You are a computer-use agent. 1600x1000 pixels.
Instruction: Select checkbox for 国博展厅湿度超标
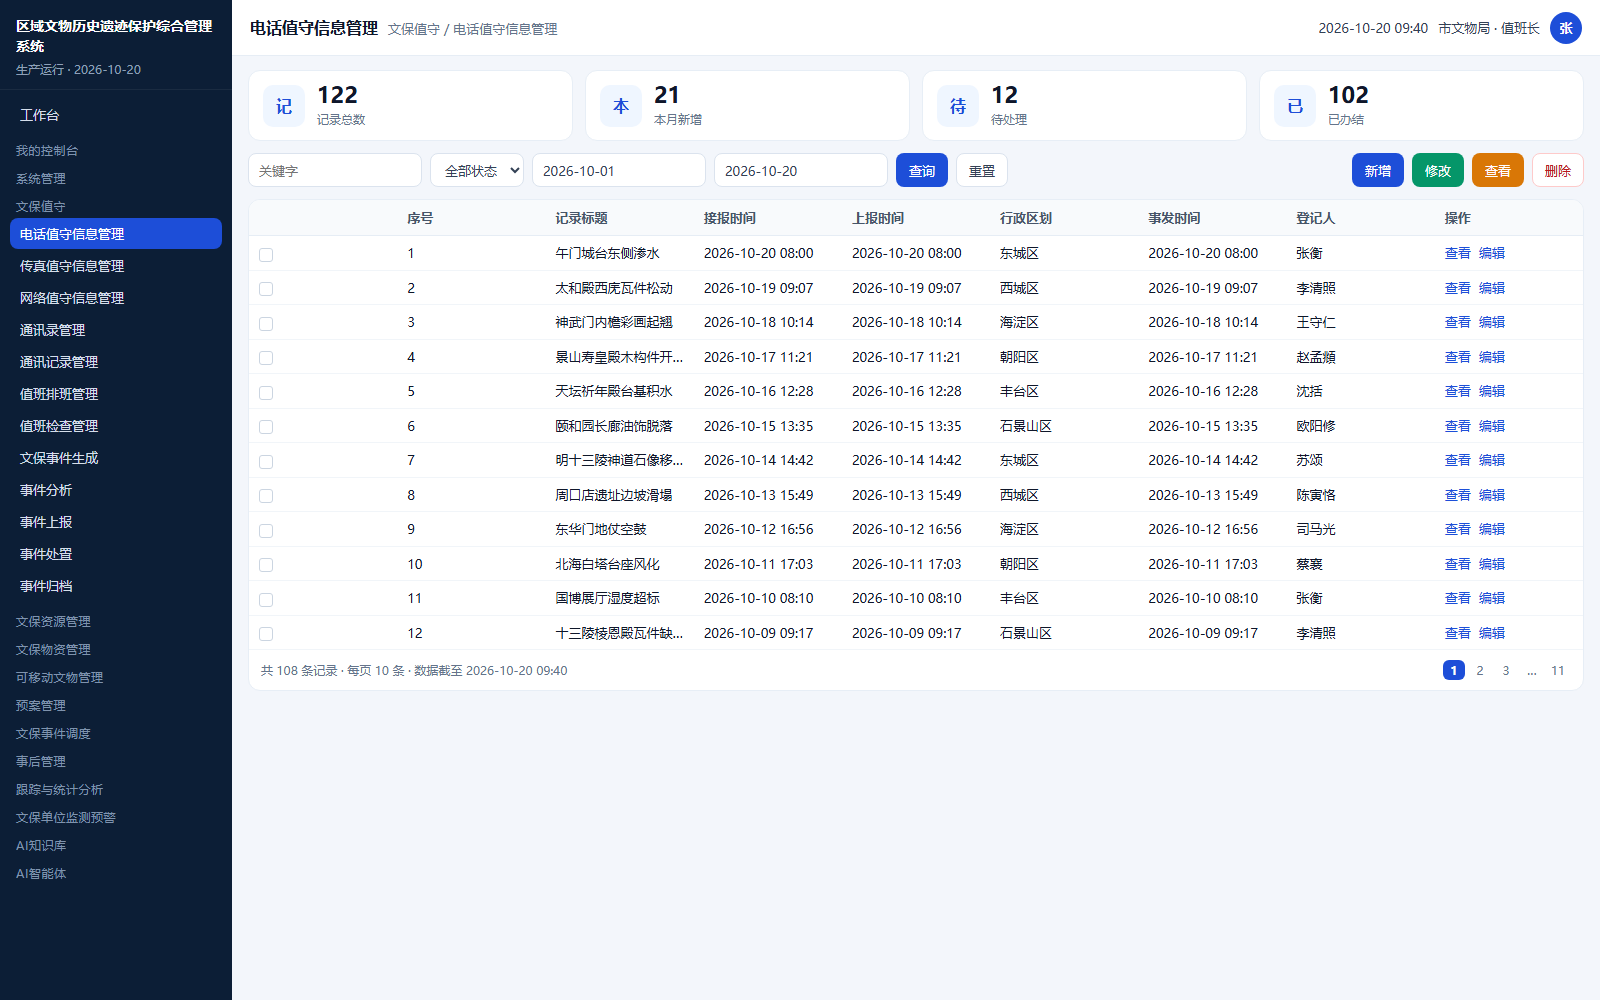pos(266,599)
